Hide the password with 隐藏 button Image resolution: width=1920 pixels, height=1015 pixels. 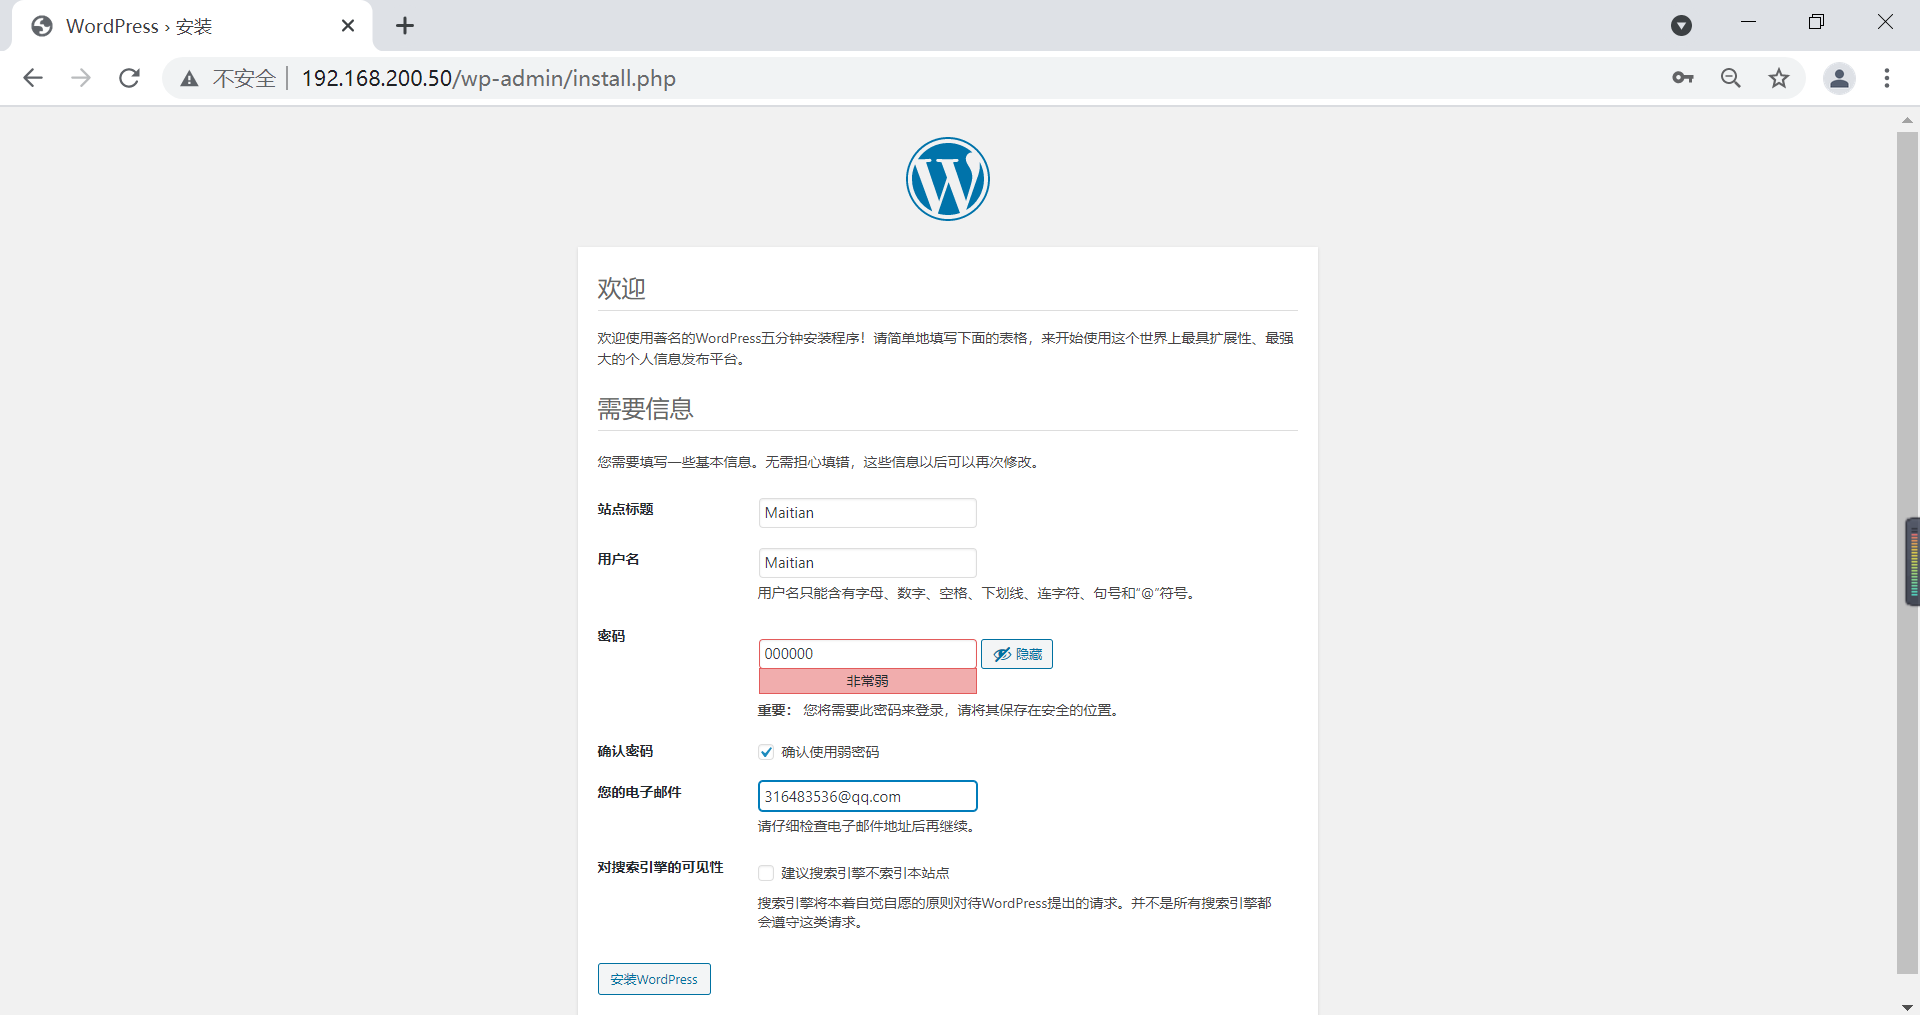pos(1017,654)
